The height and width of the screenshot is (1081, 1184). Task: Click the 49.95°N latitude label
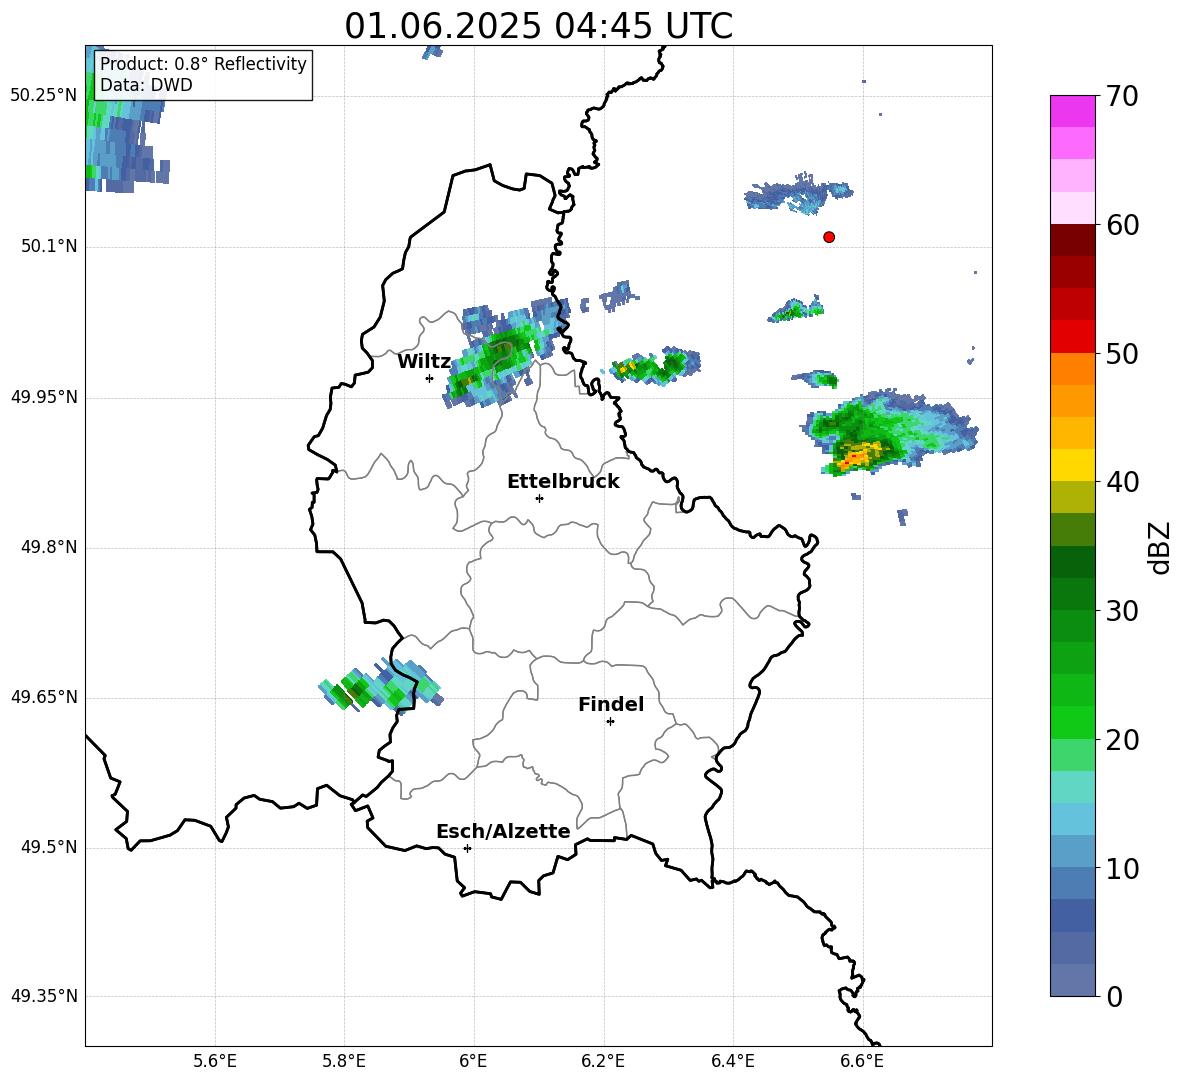[44, 397]
